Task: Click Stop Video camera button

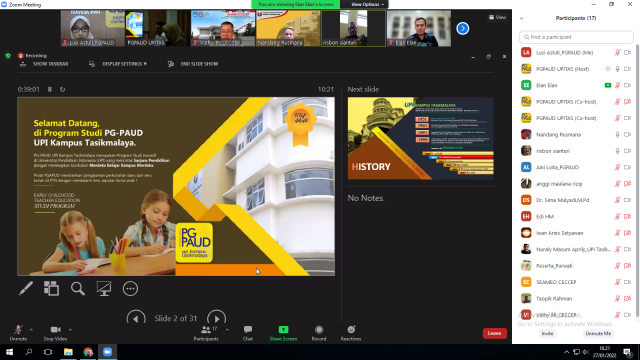Action: tap(55, 333)
